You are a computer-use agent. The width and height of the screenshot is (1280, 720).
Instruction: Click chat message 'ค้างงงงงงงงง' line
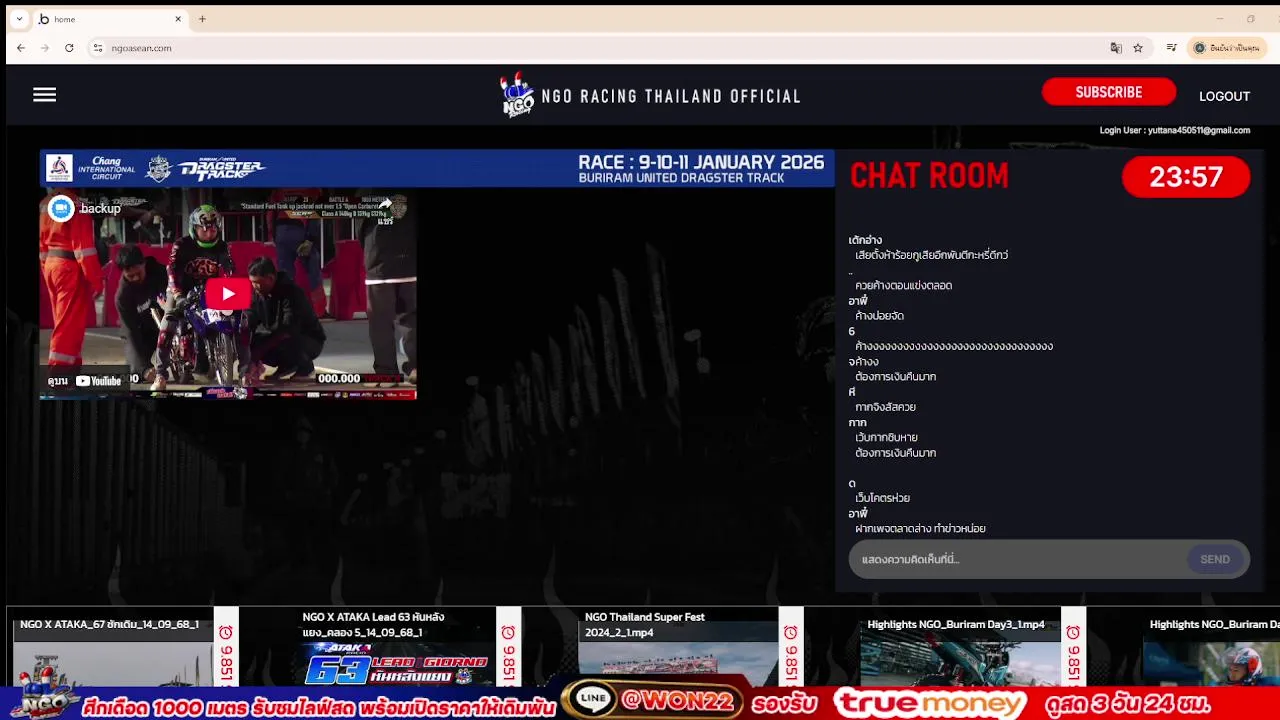(954, 346)
